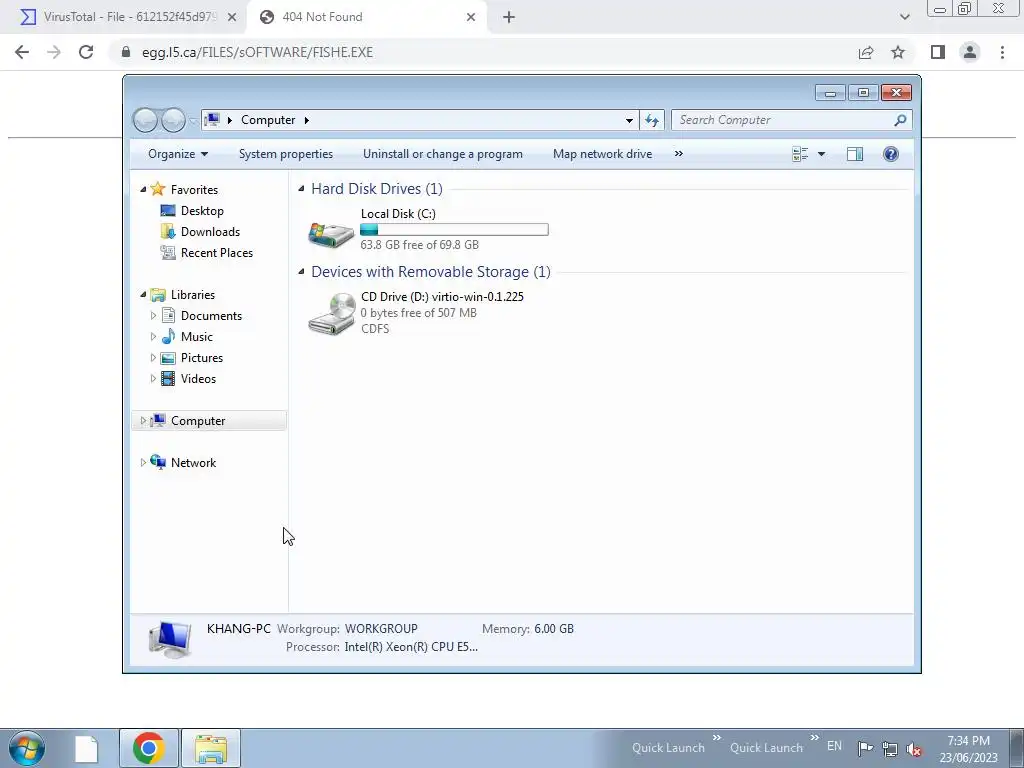Switch to the VirusTotal browser tab

point(128,17)
